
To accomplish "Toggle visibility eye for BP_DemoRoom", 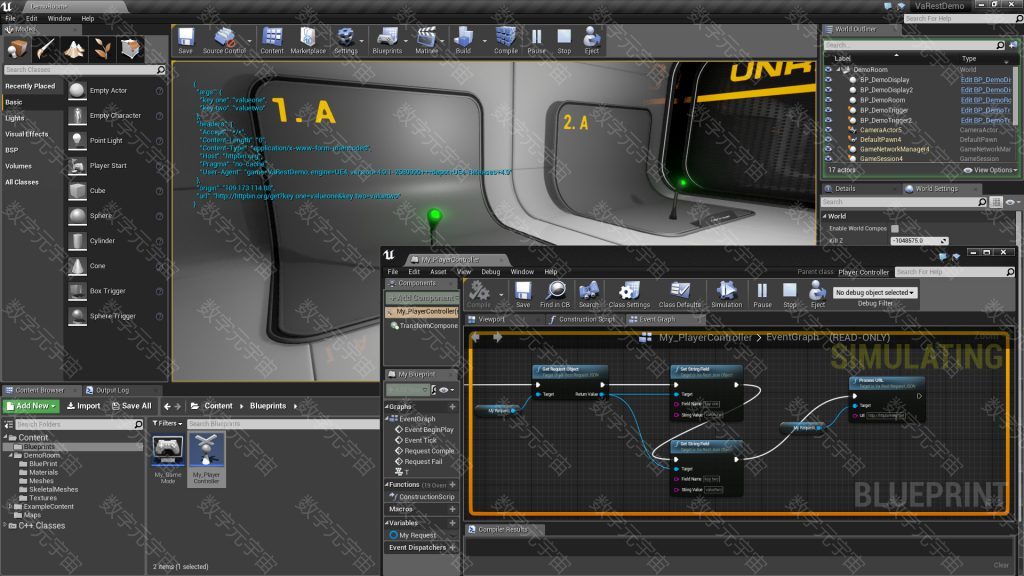I will coord(828,100).
